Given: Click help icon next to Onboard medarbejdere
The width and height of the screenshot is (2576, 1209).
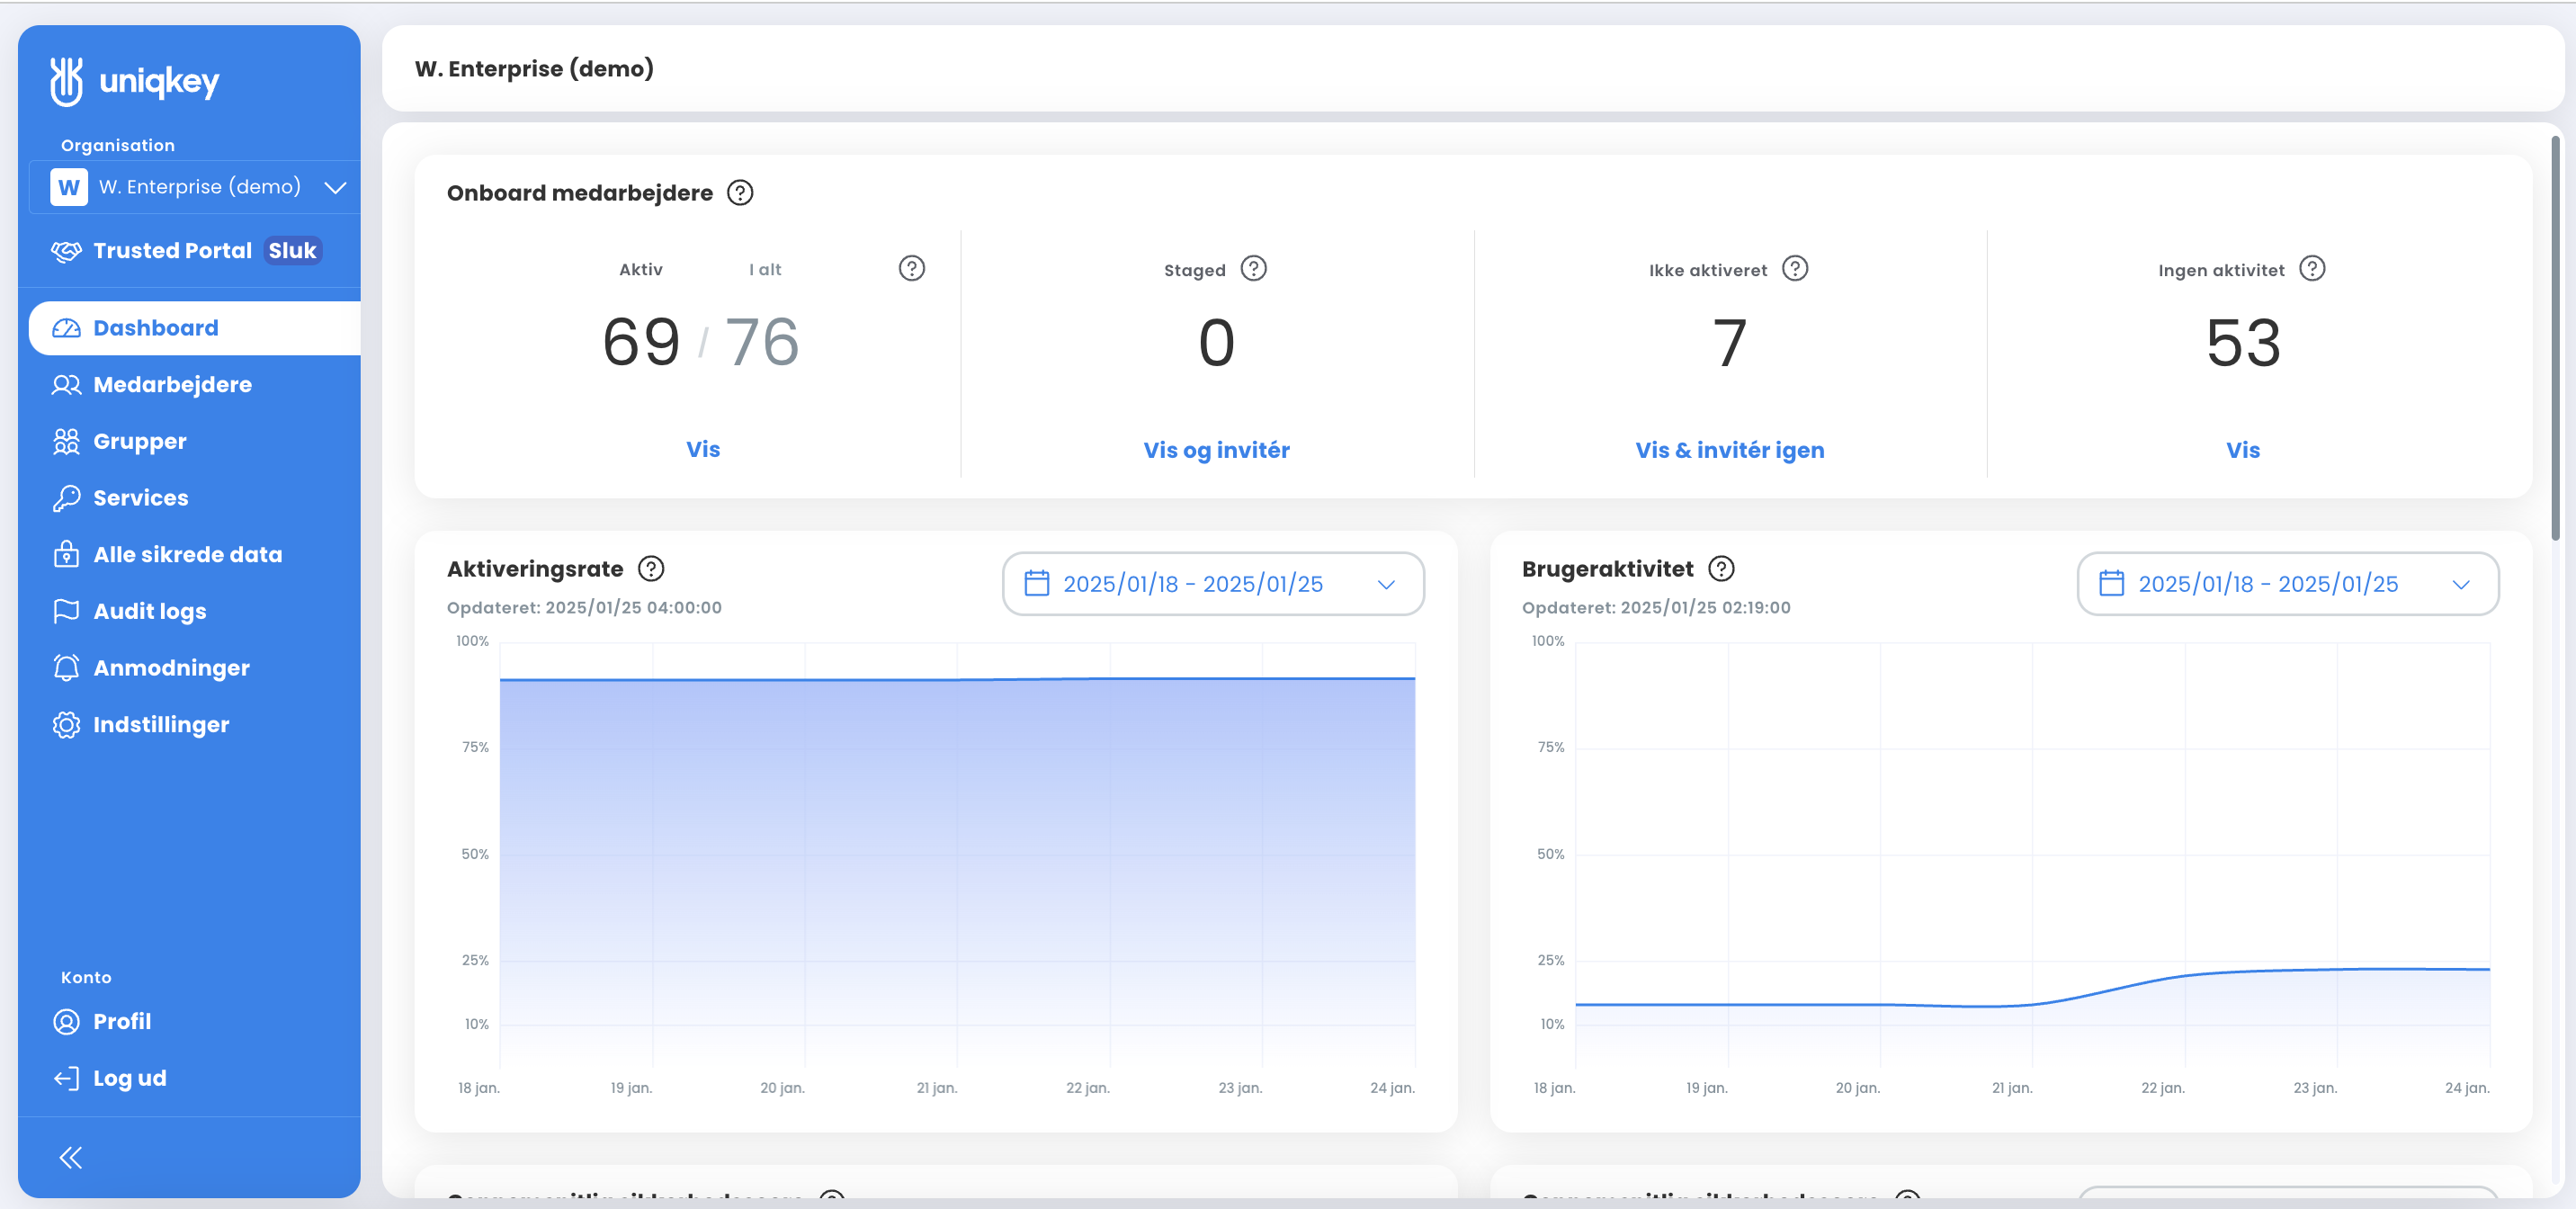Looking at the screenshot, I should pyautogui.click(x=740, y=193).
